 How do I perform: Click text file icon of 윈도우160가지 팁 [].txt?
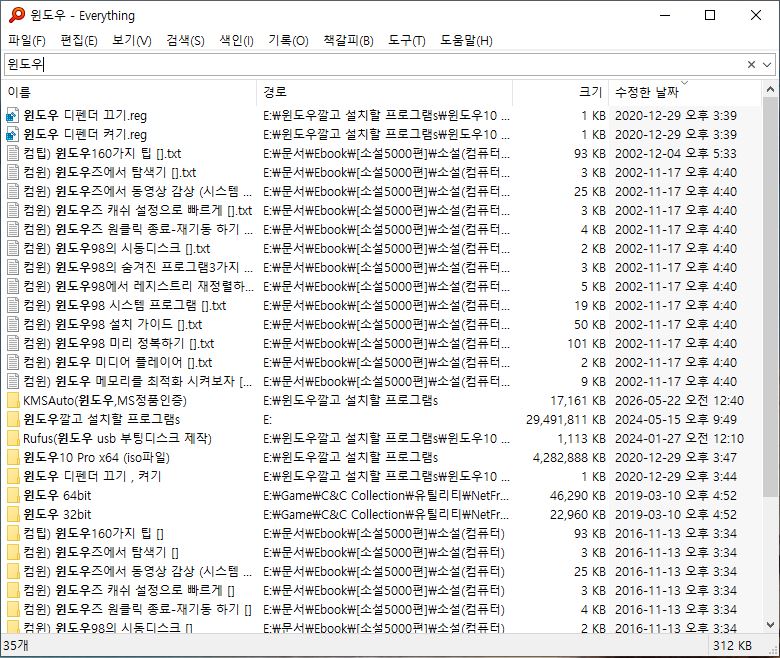(x=13, y=153)
